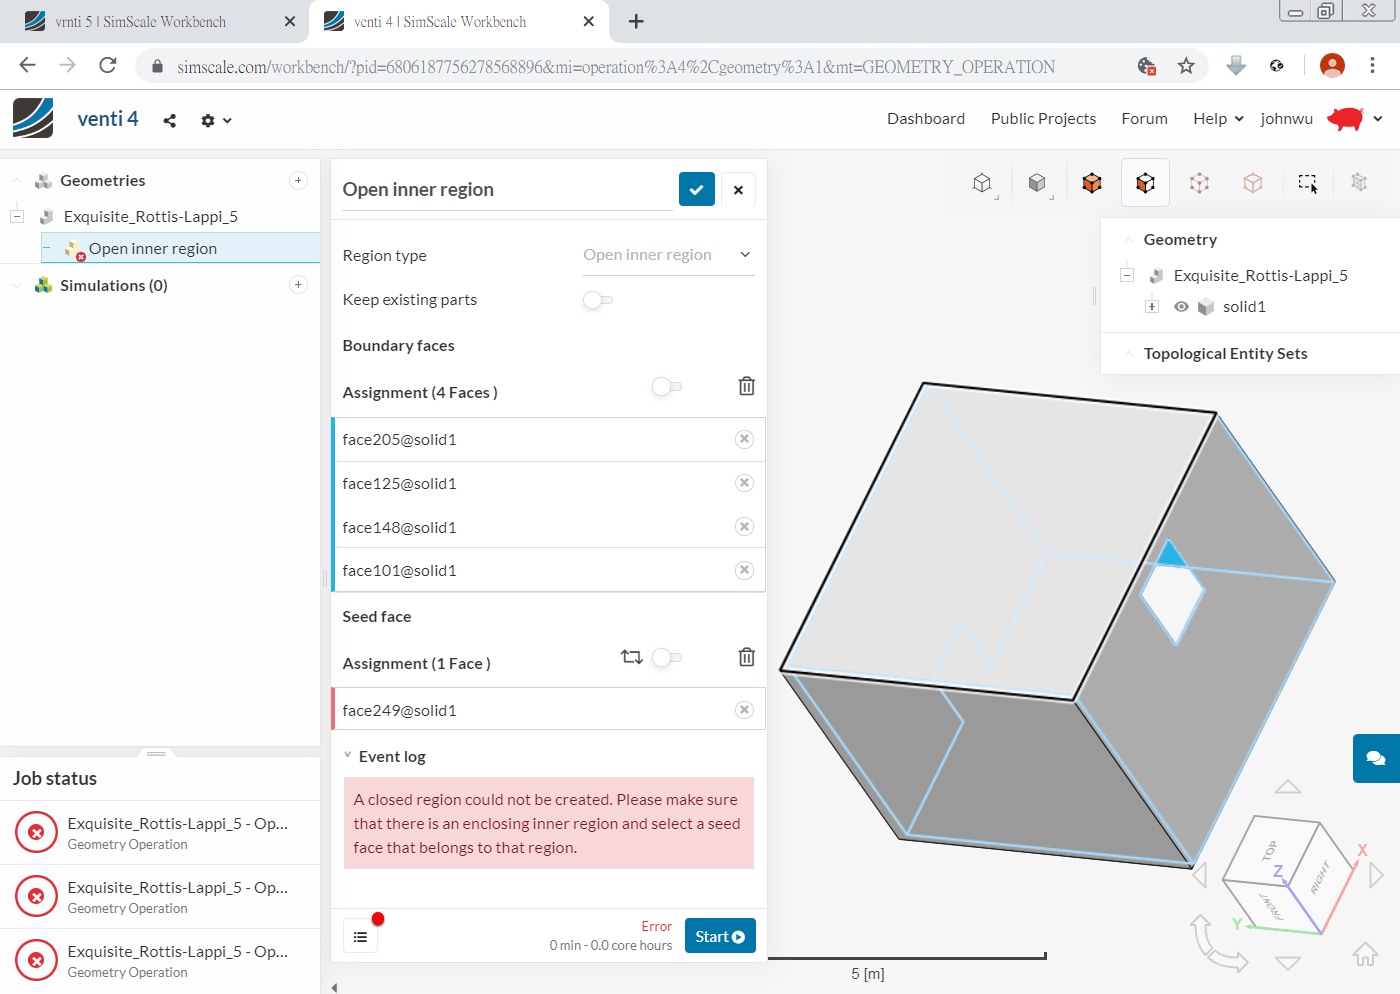This screenshot has height=994, width=1400.
Task: Delete all Boundary faces via trash icon
Action: point(746,386)
